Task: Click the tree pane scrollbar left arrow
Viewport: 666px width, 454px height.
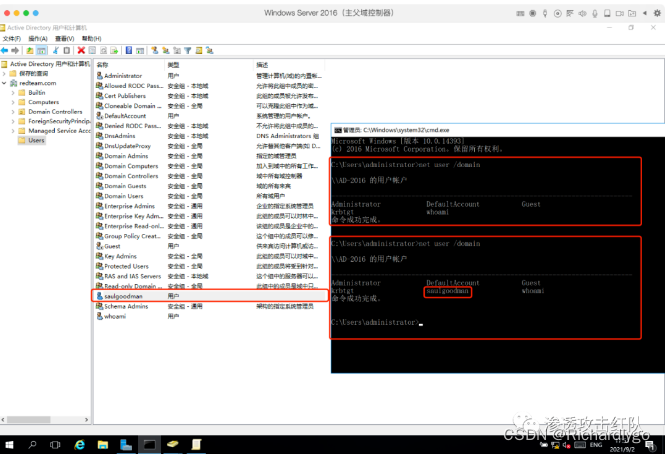Action: (x=3, y=420)
